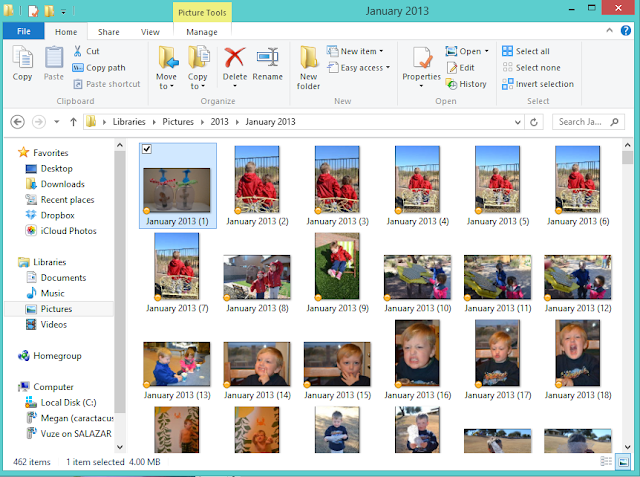Rename the selected picture
This screenshot has height=477, width=640.
click(x=267, y=64)
